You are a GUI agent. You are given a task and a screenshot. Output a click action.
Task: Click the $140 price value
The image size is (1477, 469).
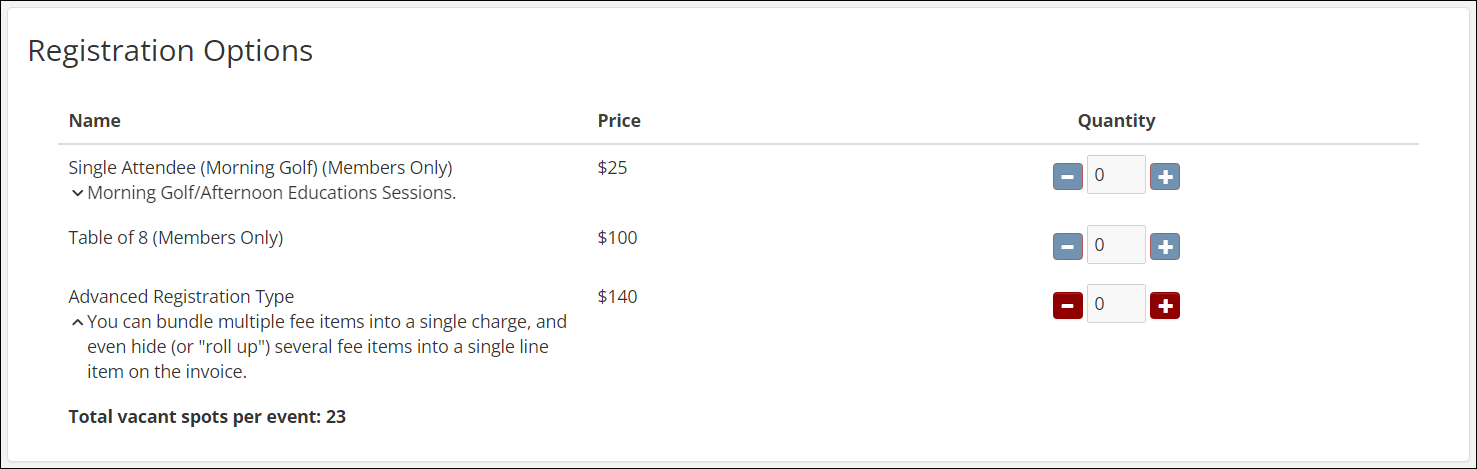[x=617, y=297]
